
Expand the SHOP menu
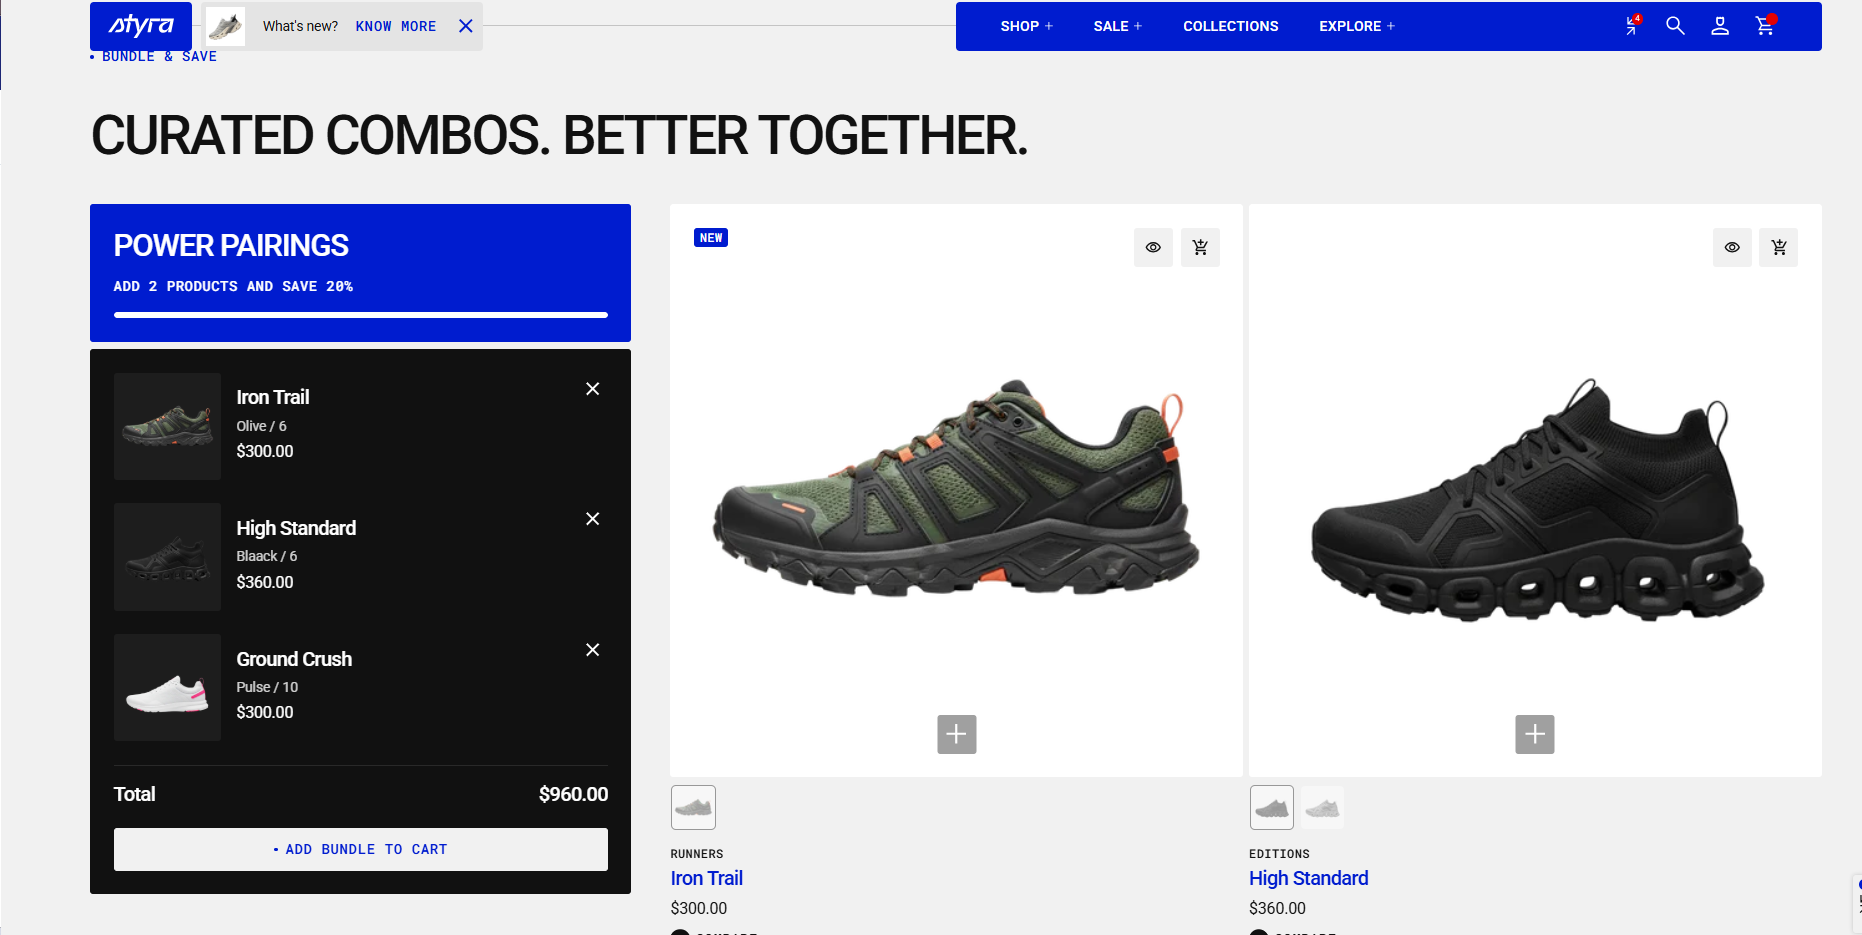click(x=1027, y=26)
